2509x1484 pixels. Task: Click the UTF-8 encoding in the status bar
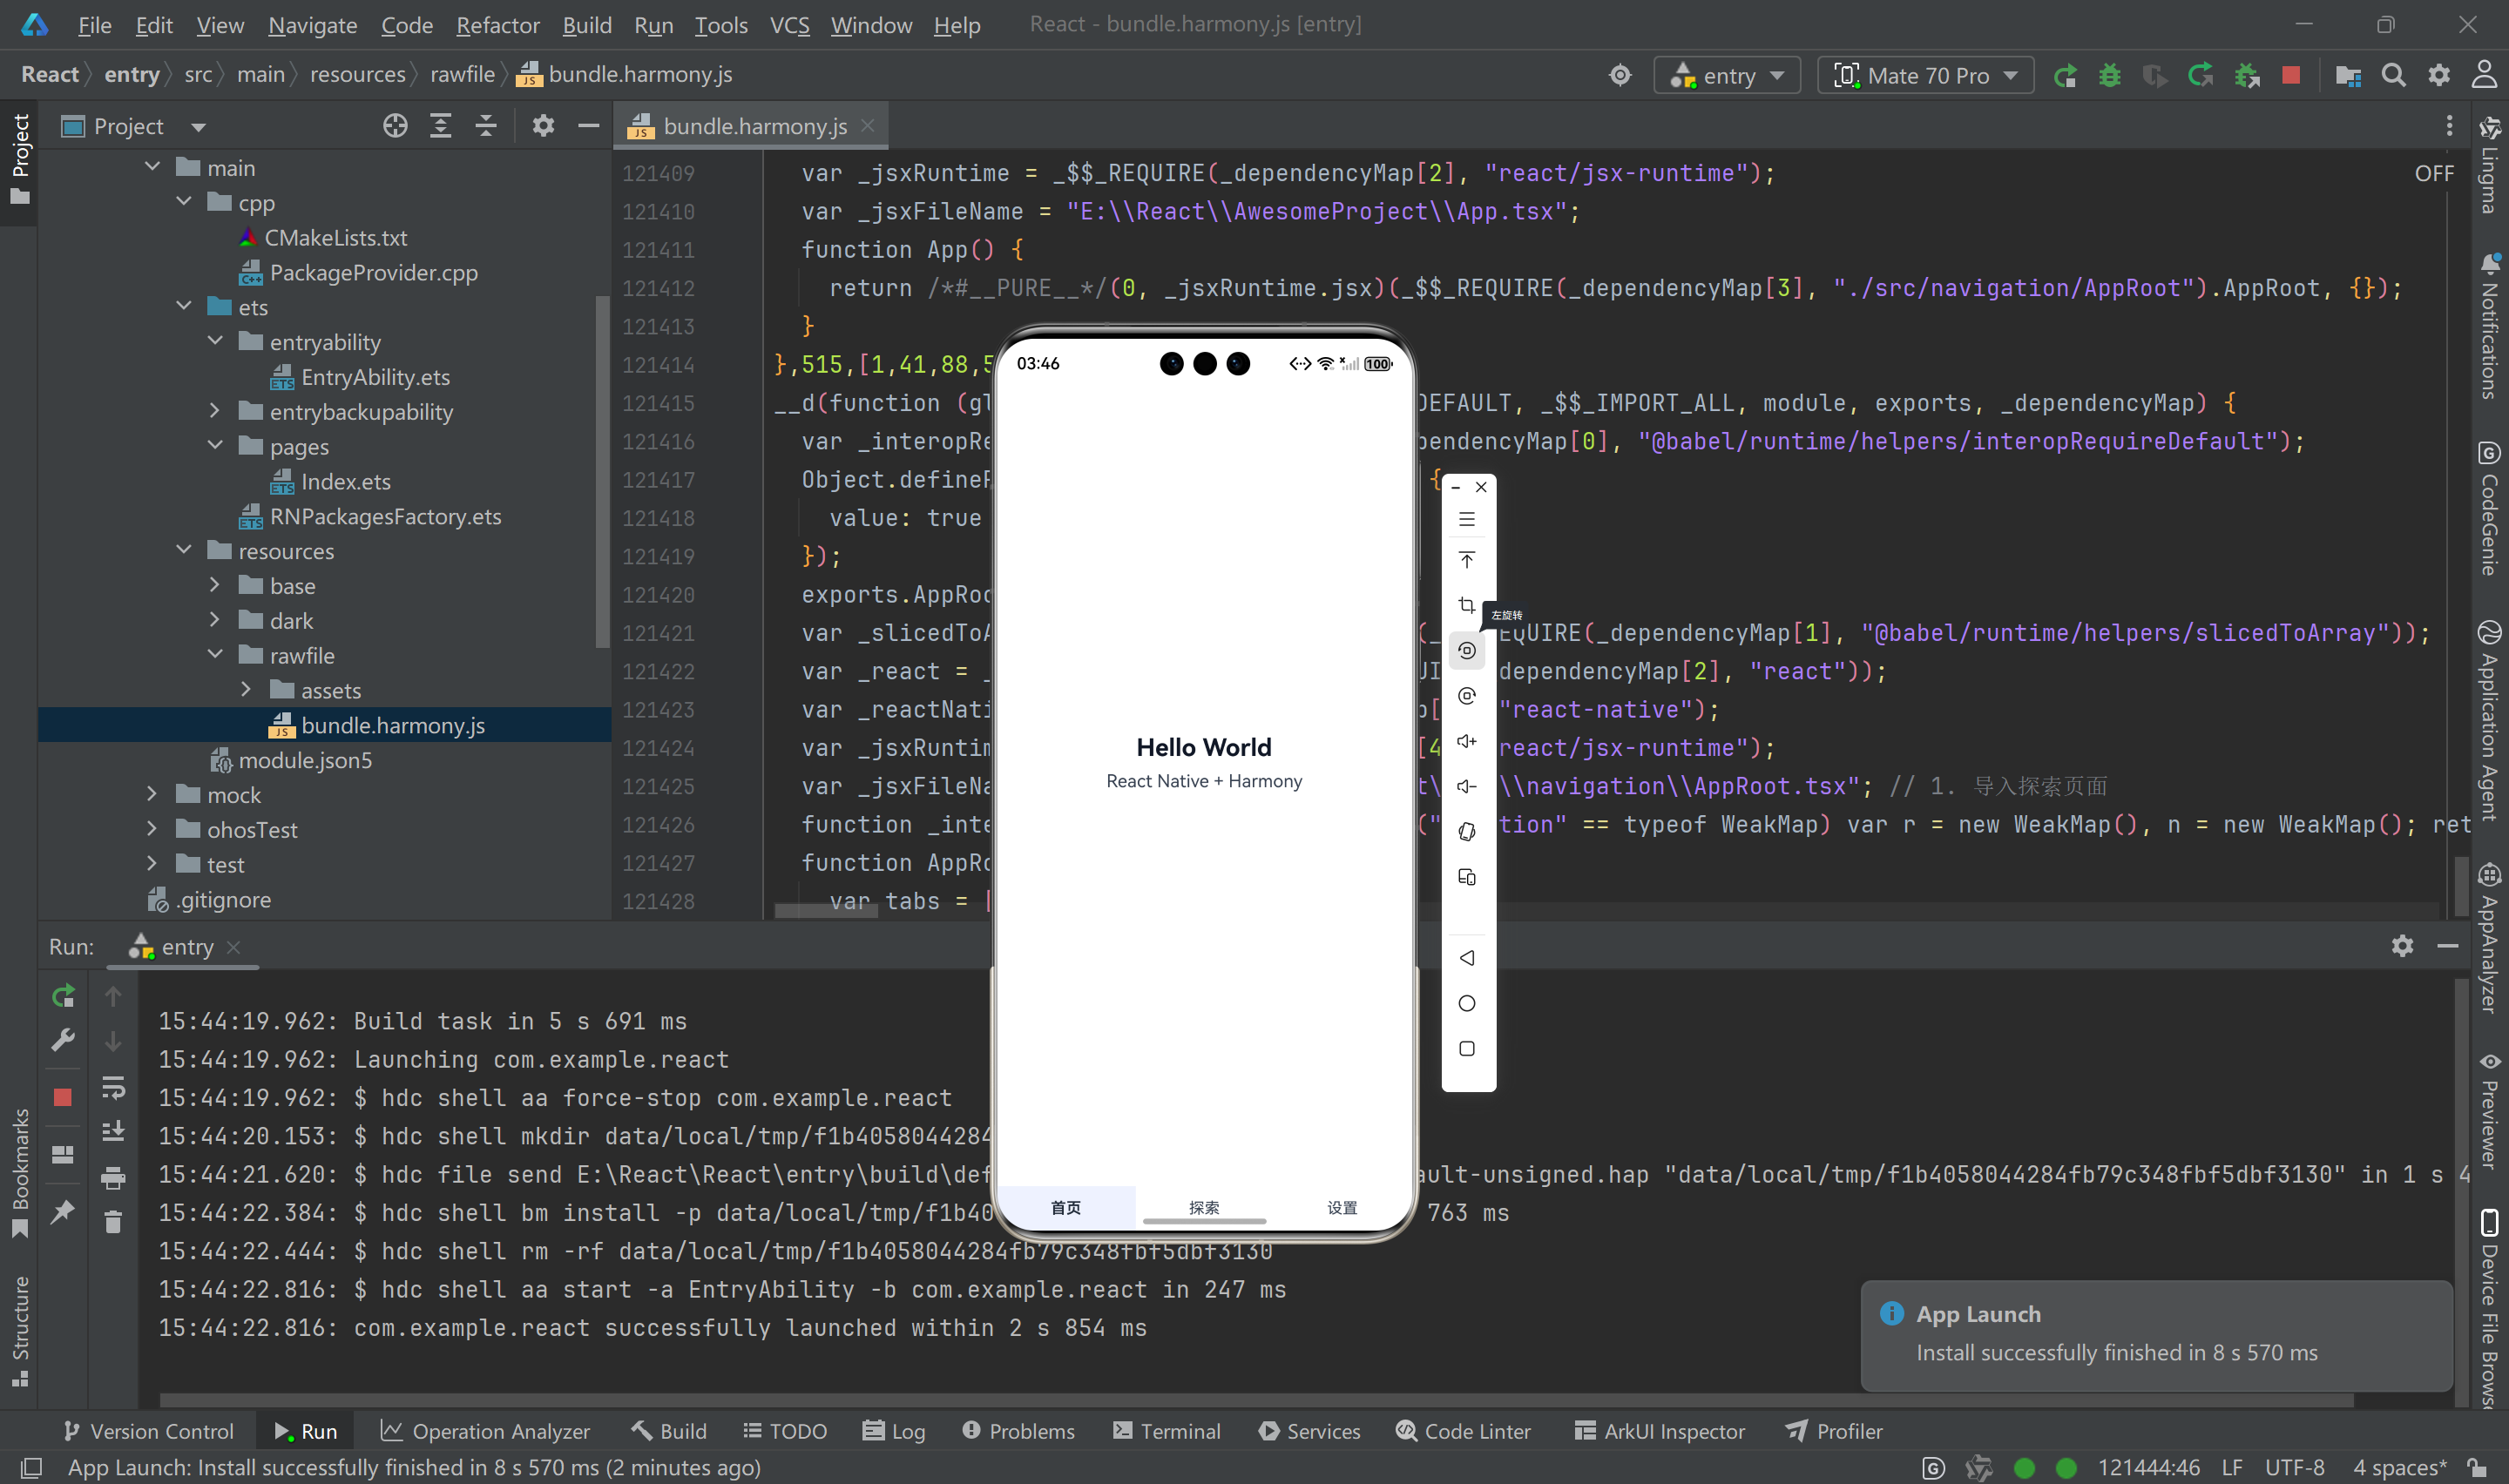[2293, 1467]
